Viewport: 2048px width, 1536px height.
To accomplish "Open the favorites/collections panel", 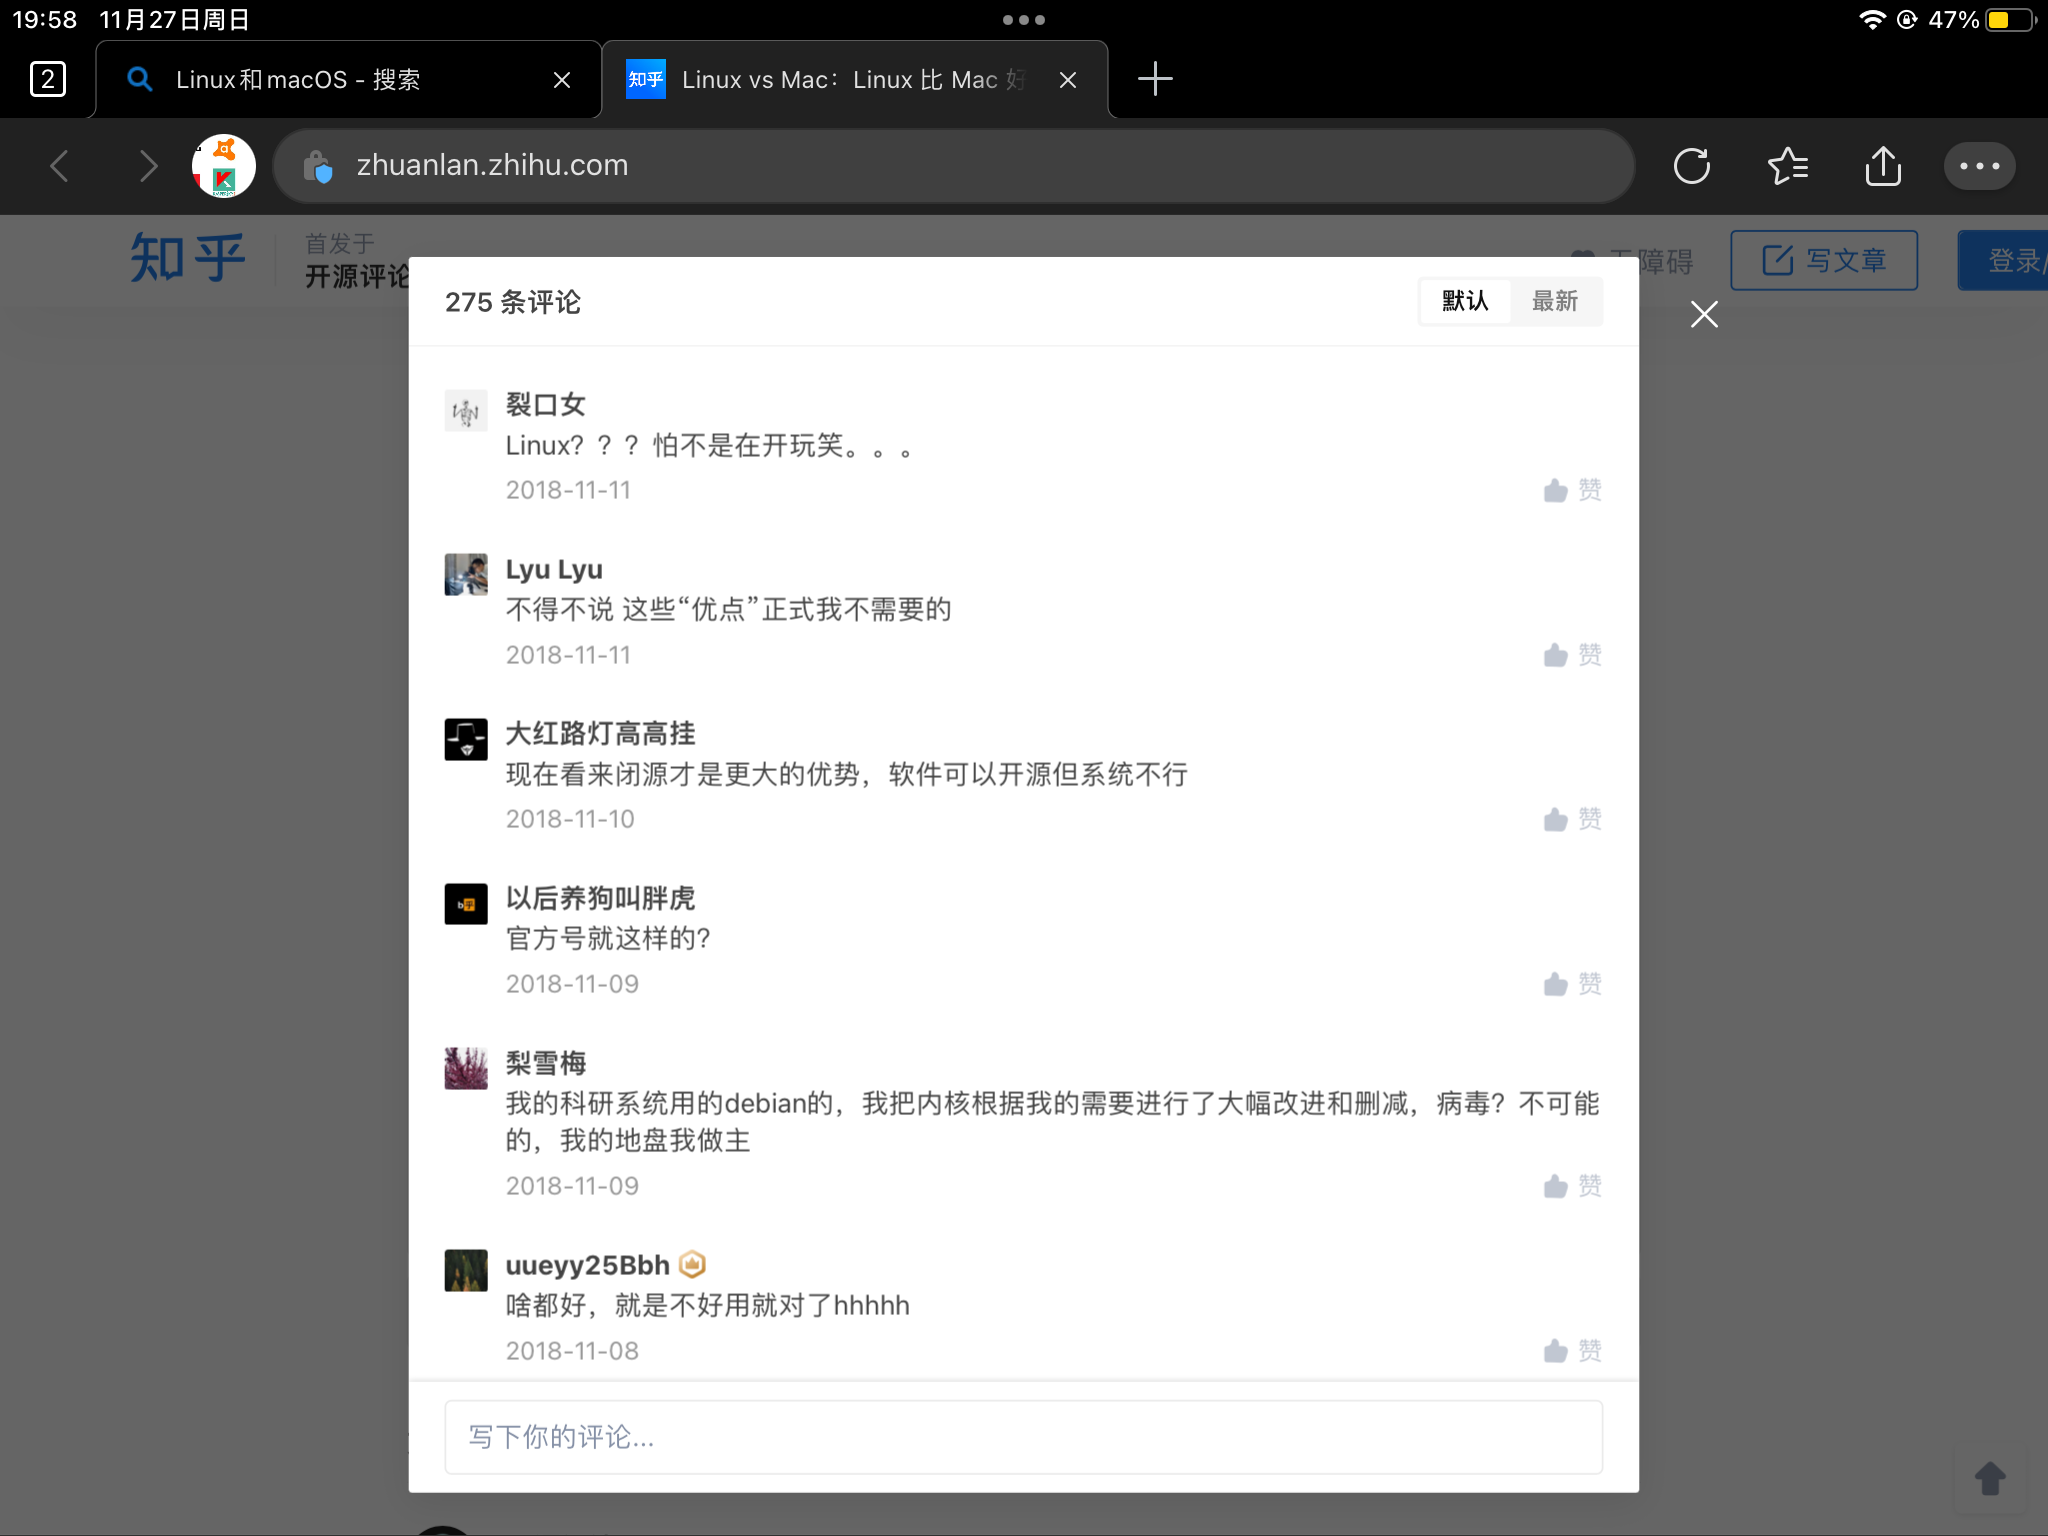I will 1787,165.
